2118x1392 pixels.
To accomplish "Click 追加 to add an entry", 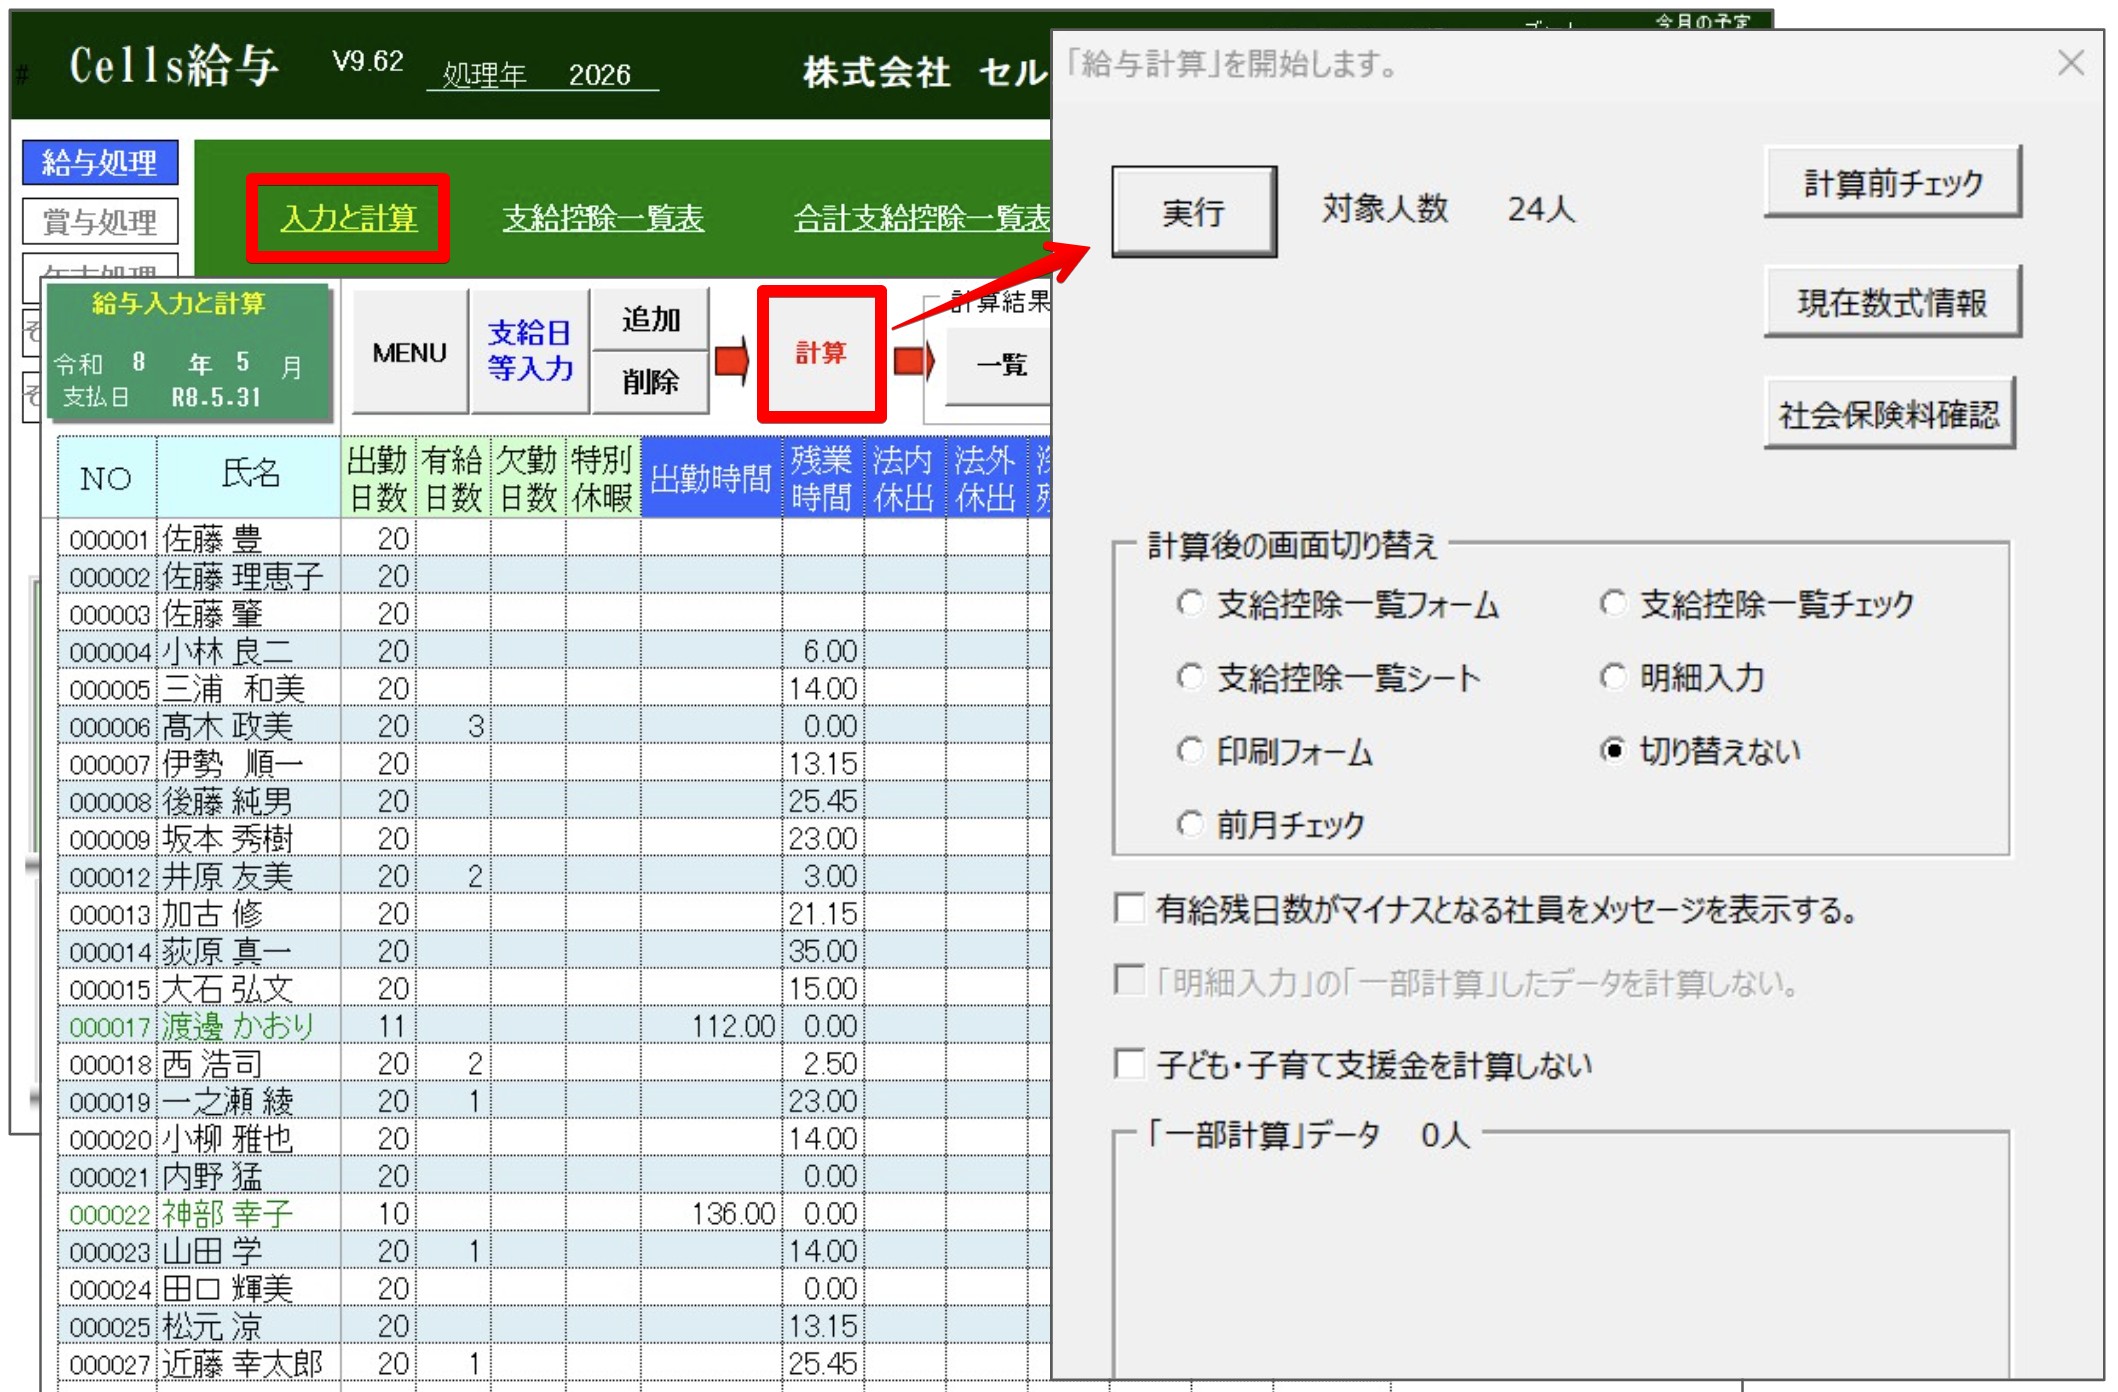I will tap(651, 320).
